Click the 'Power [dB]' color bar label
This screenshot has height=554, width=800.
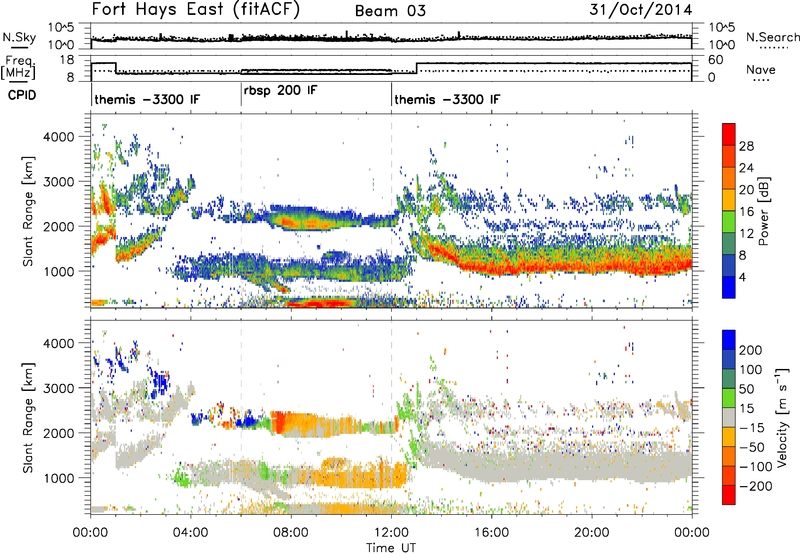pyautogui.click(x=764, y=211)
